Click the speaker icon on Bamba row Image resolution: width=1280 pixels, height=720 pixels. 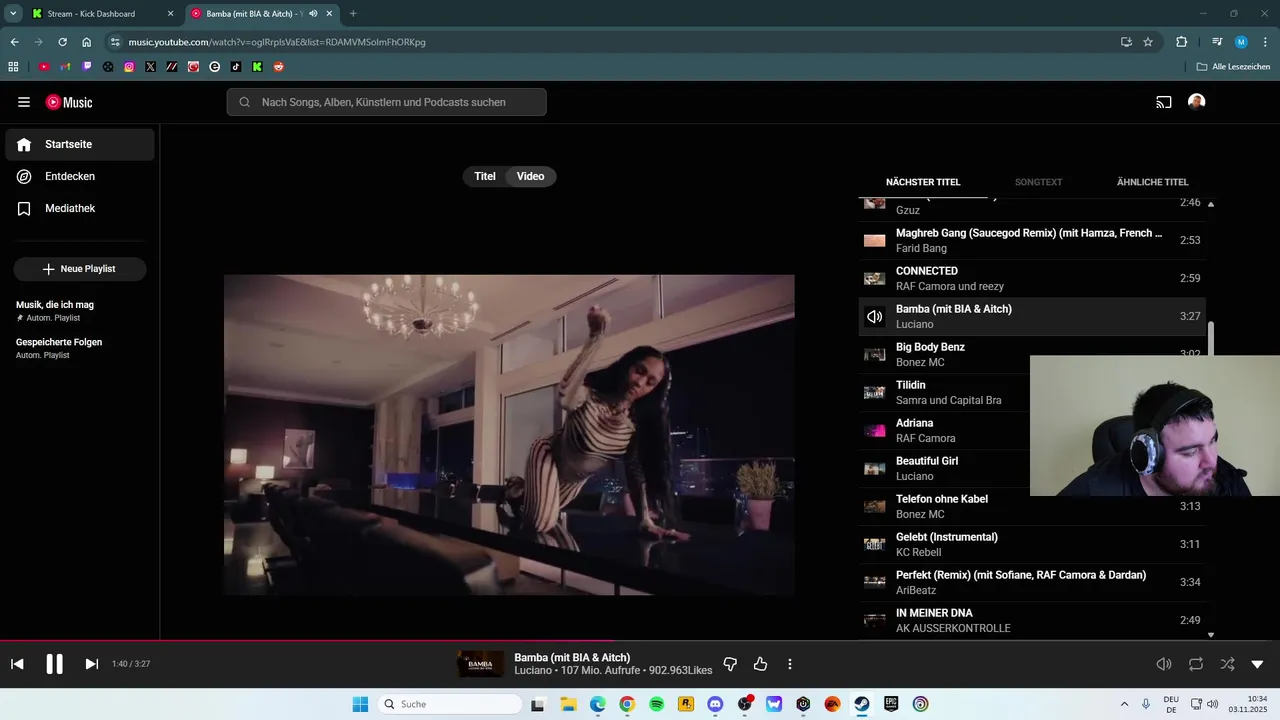click(x=875, y=317)
